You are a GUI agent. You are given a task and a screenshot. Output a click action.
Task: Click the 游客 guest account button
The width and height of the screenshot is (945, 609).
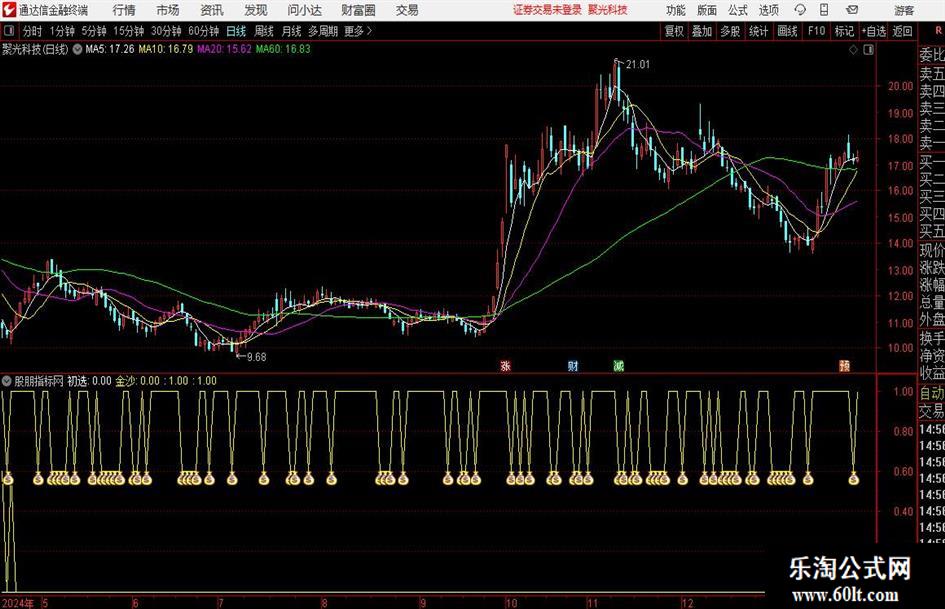point(904,10)
